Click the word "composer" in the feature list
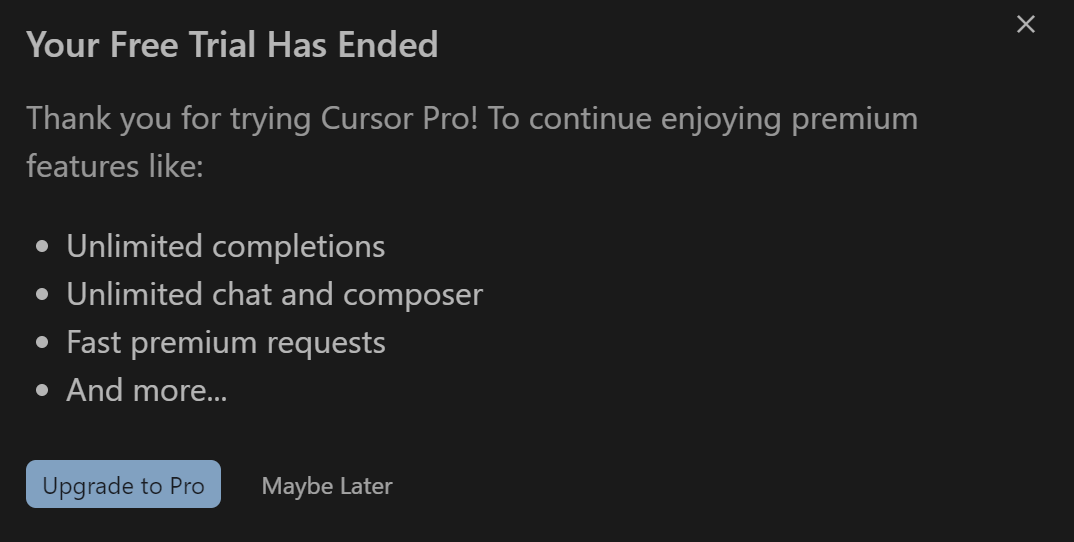 coord(413,296)
